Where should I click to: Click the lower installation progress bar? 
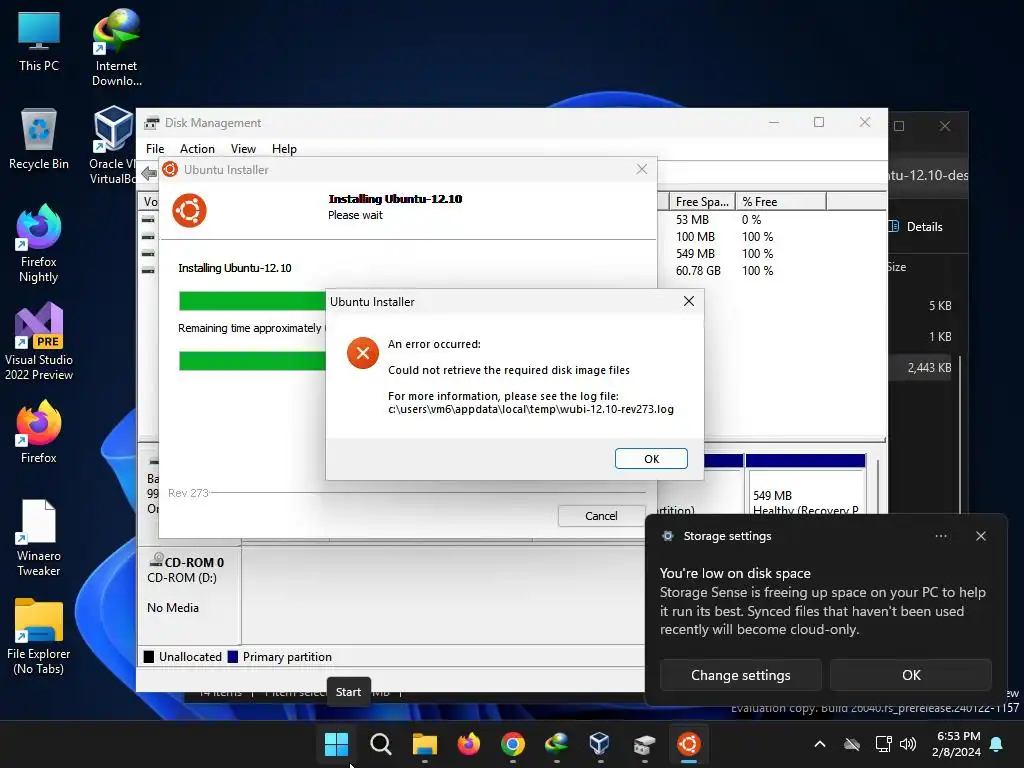[x=252, y=361]
